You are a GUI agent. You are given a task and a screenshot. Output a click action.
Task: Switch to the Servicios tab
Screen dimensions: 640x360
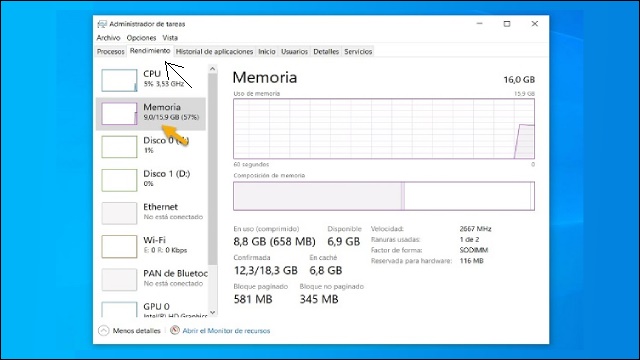click(x=358, y=51)
